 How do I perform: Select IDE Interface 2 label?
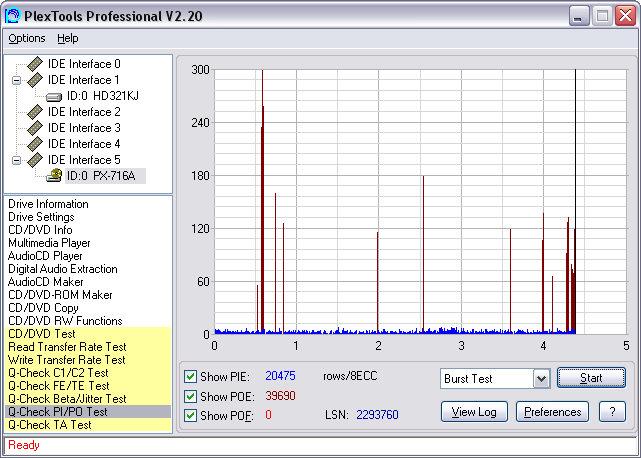point(84,112)
